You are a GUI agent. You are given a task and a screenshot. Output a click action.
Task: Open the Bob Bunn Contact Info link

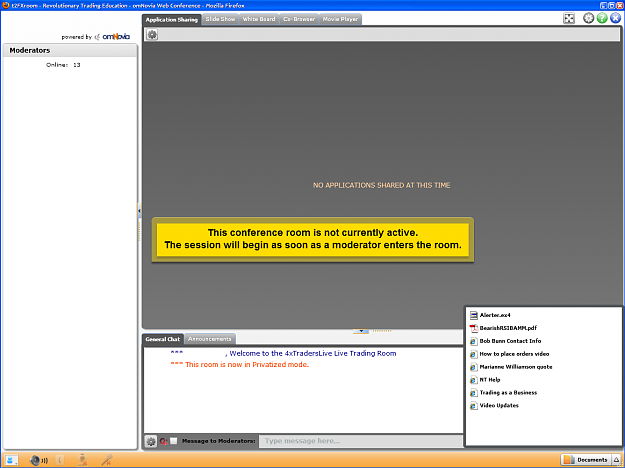pos(510,341)
